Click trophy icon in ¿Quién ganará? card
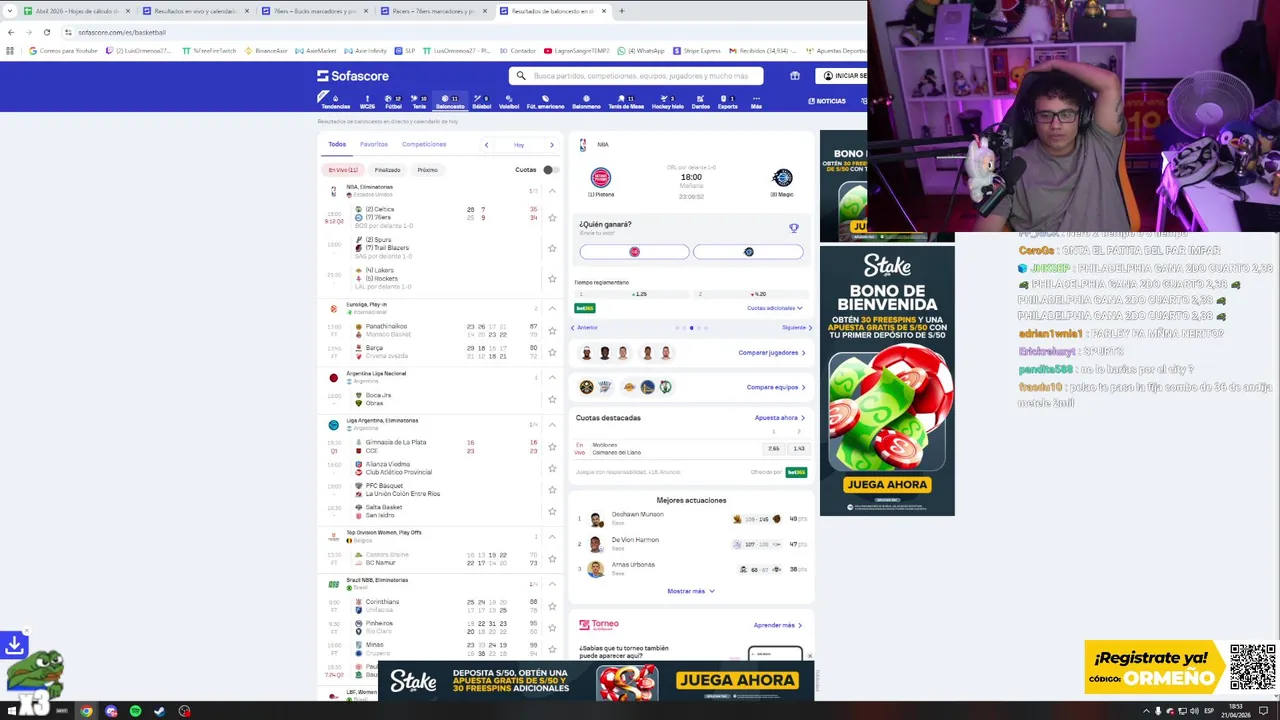The image size is (1280, 720). tap(794, 228)
